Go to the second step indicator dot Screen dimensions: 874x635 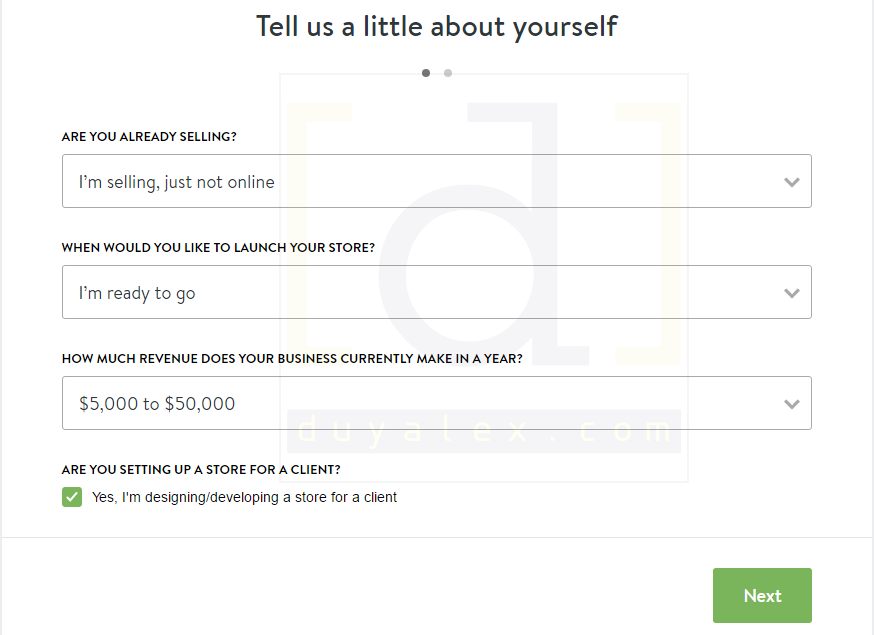coord(448,73)
